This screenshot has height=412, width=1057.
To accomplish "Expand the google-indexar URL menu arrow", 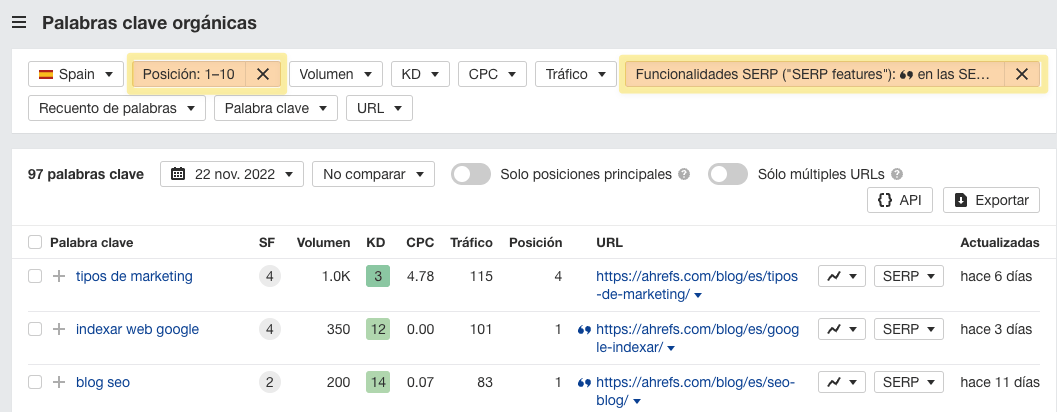I will tap(671, 348).
